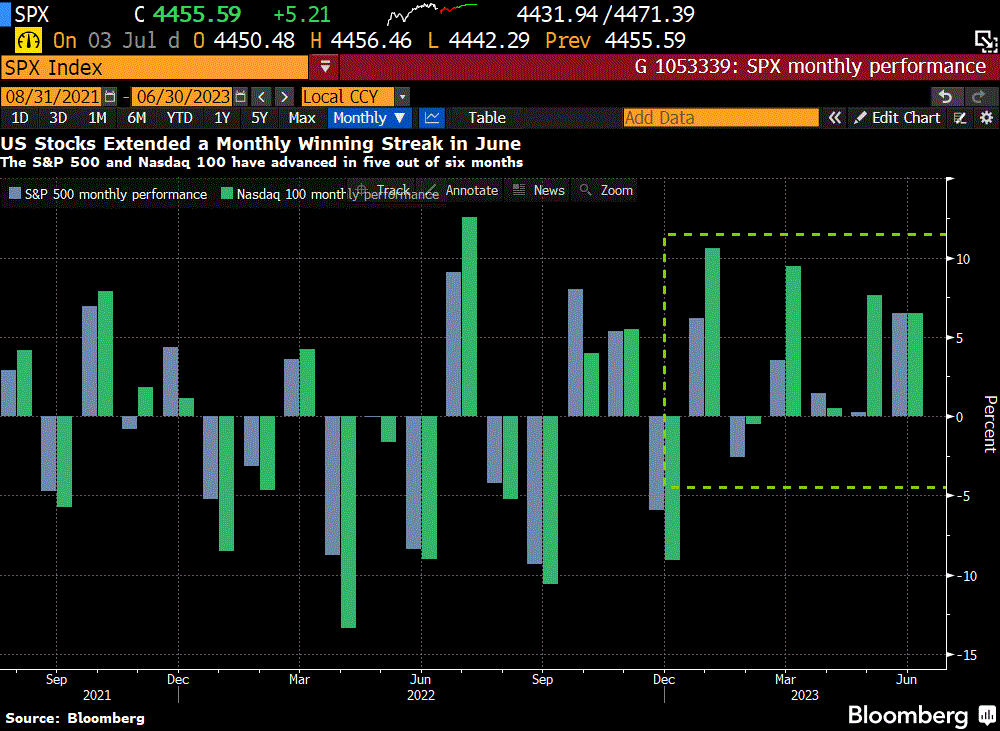Screen dimensions: 1000x731
Task: Click the red G 1053339 chart title bar
Action: (669, 67)
